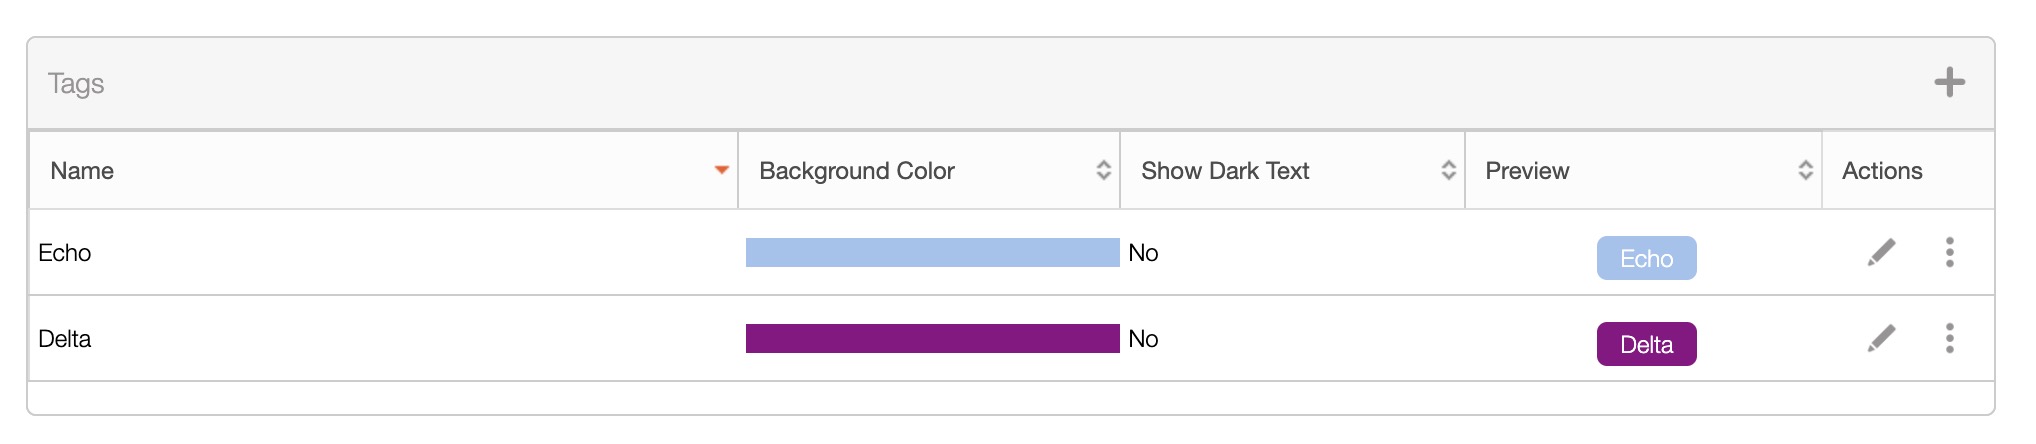The height and width of the screenshot is (444, 2036).
Task: Click the Tags panel title
Action: [x=76, y=84]
